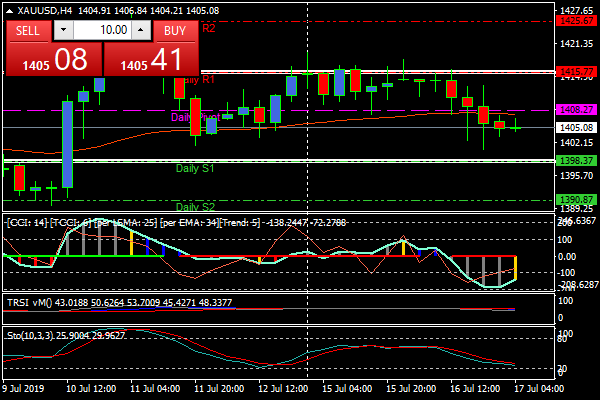Click the lot volume field showing 10.00

click(x=102, y=31)
